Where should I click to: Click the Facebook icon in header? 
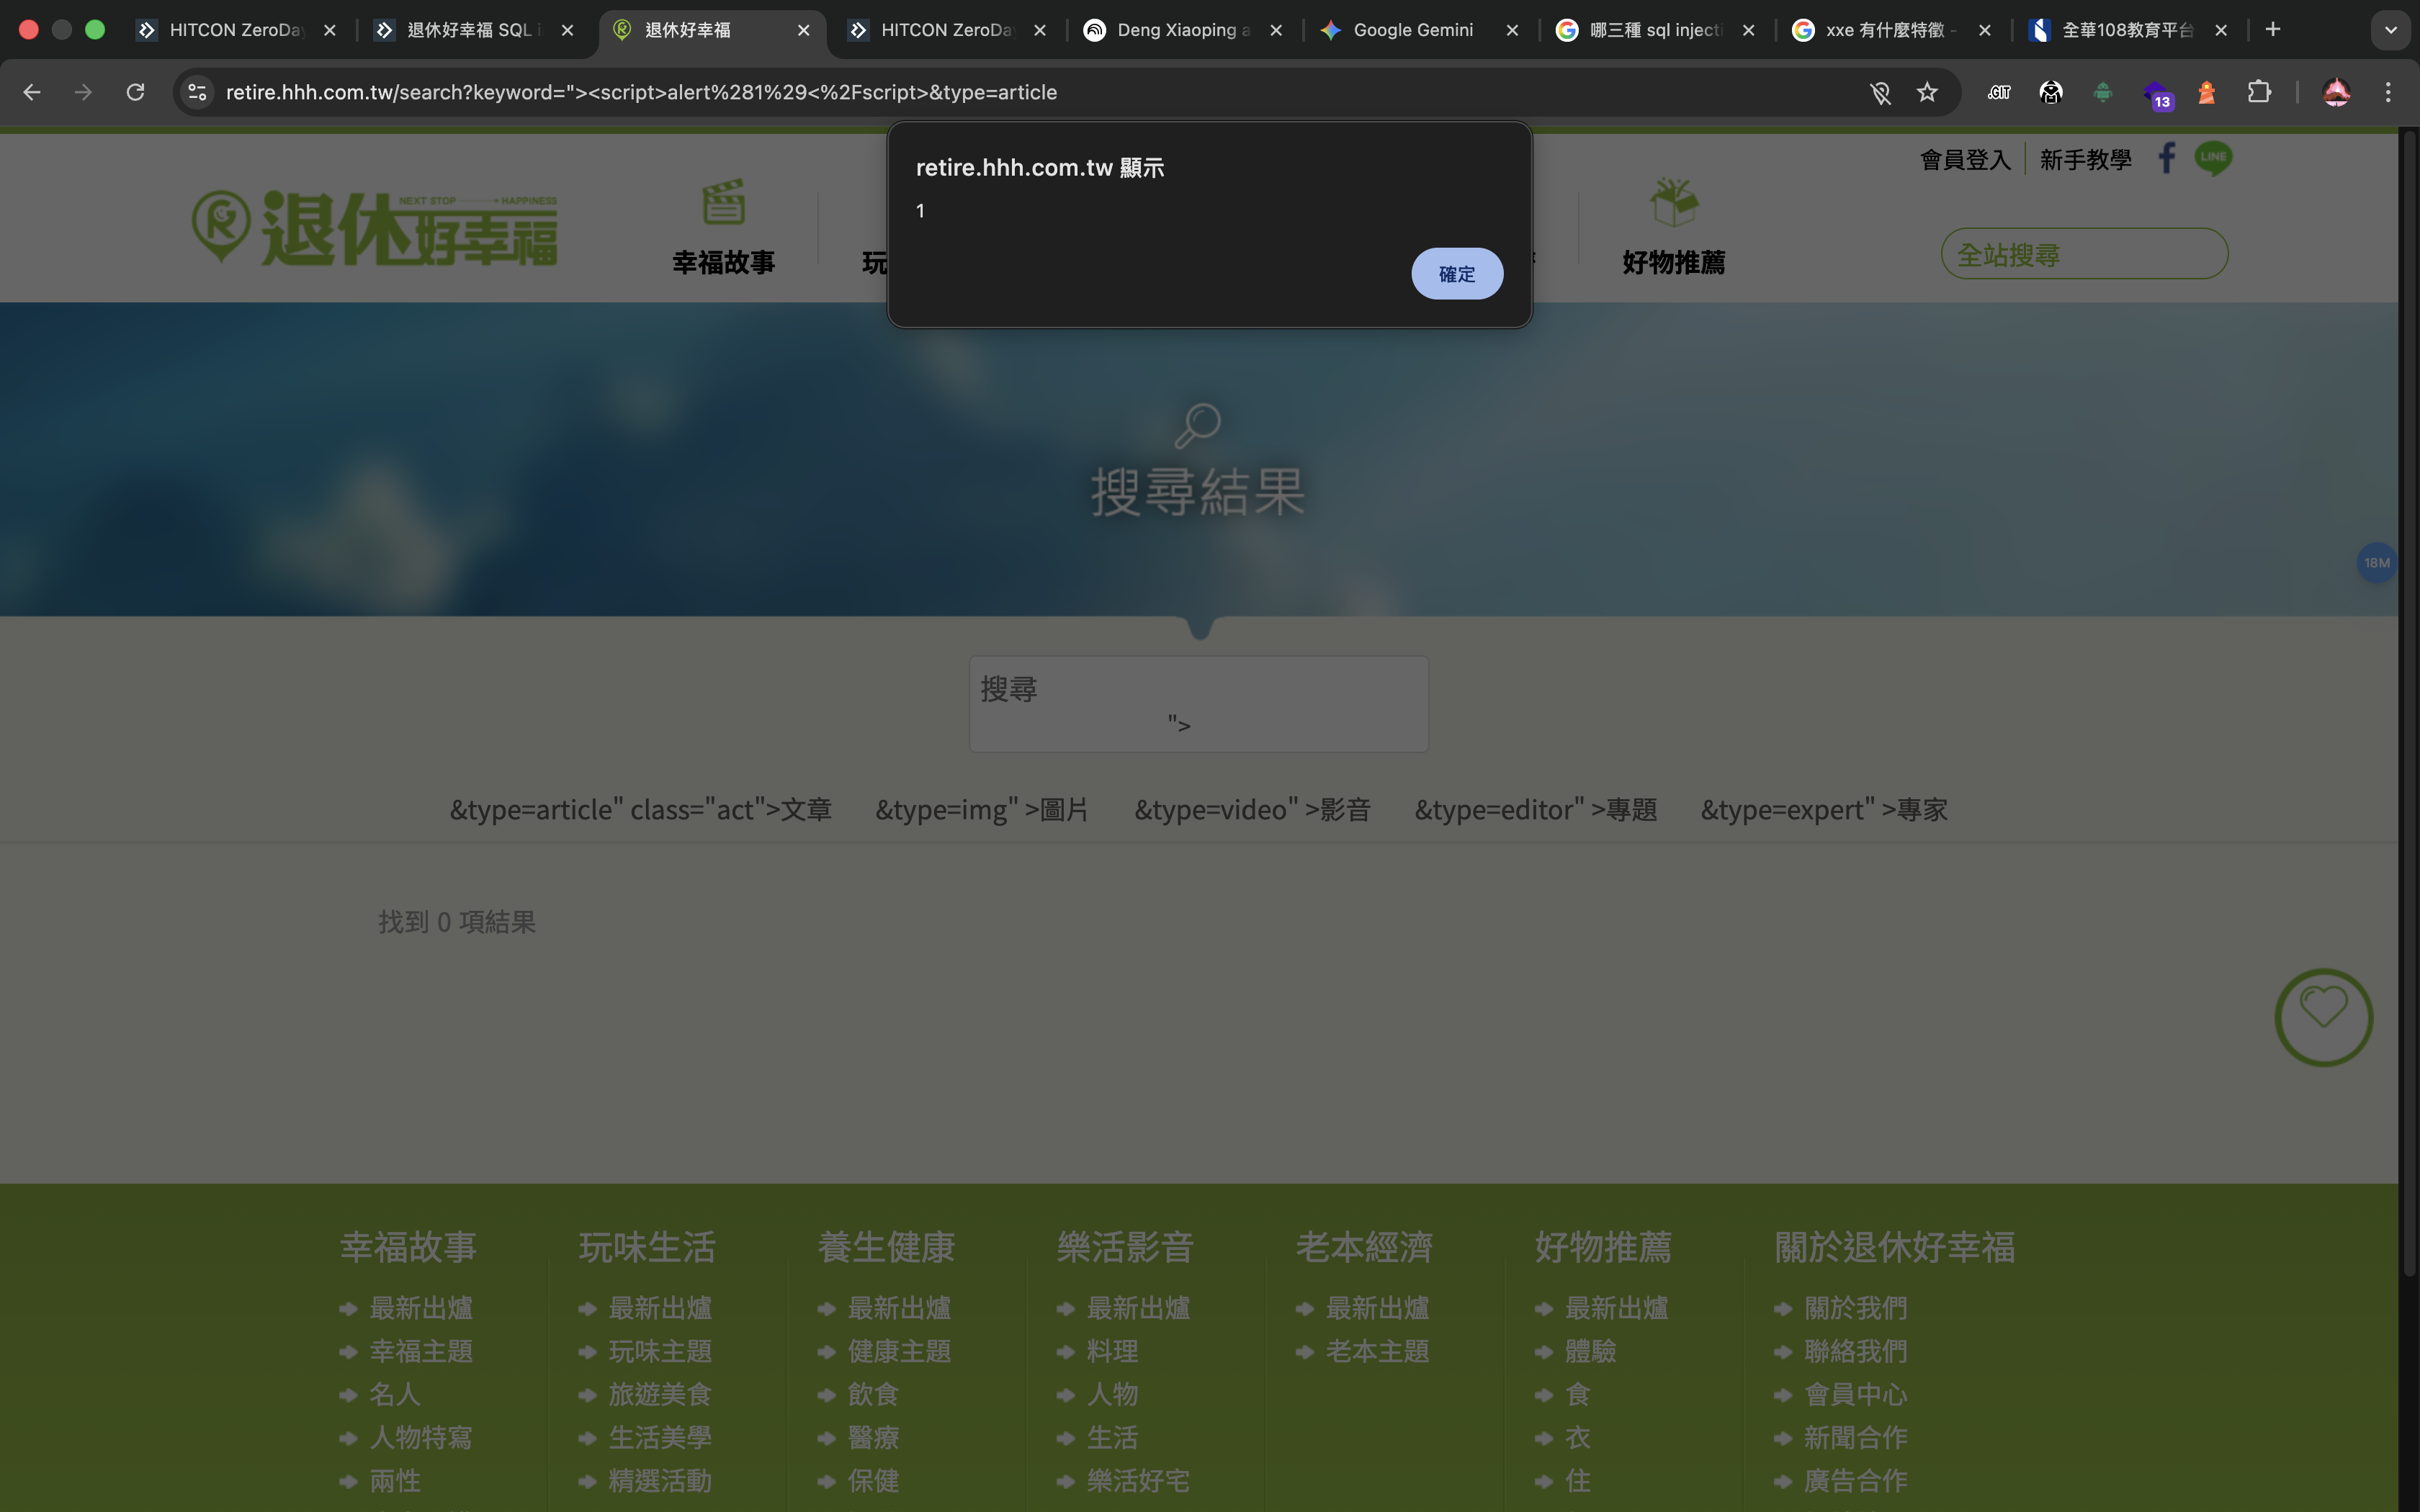pos(2166,158)
